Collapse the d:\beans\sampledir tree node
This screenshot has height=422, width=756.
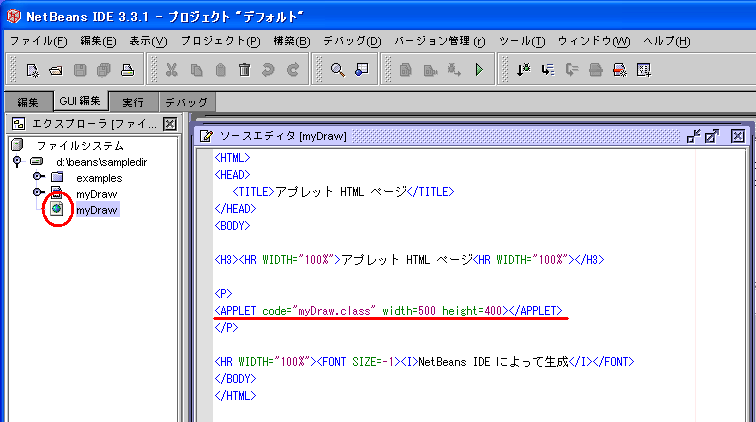point(17,162)
